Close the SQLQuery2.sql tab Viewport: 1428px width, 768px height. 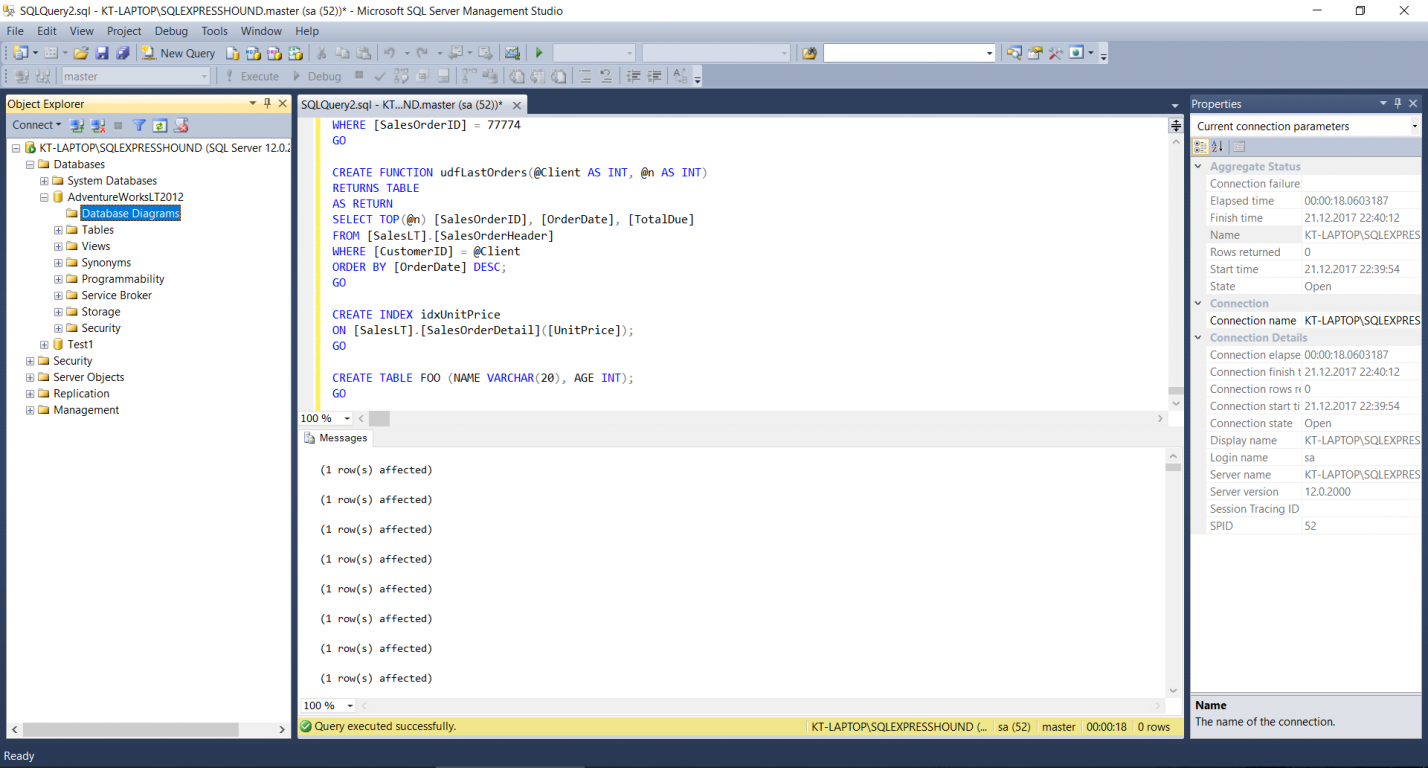517,105
